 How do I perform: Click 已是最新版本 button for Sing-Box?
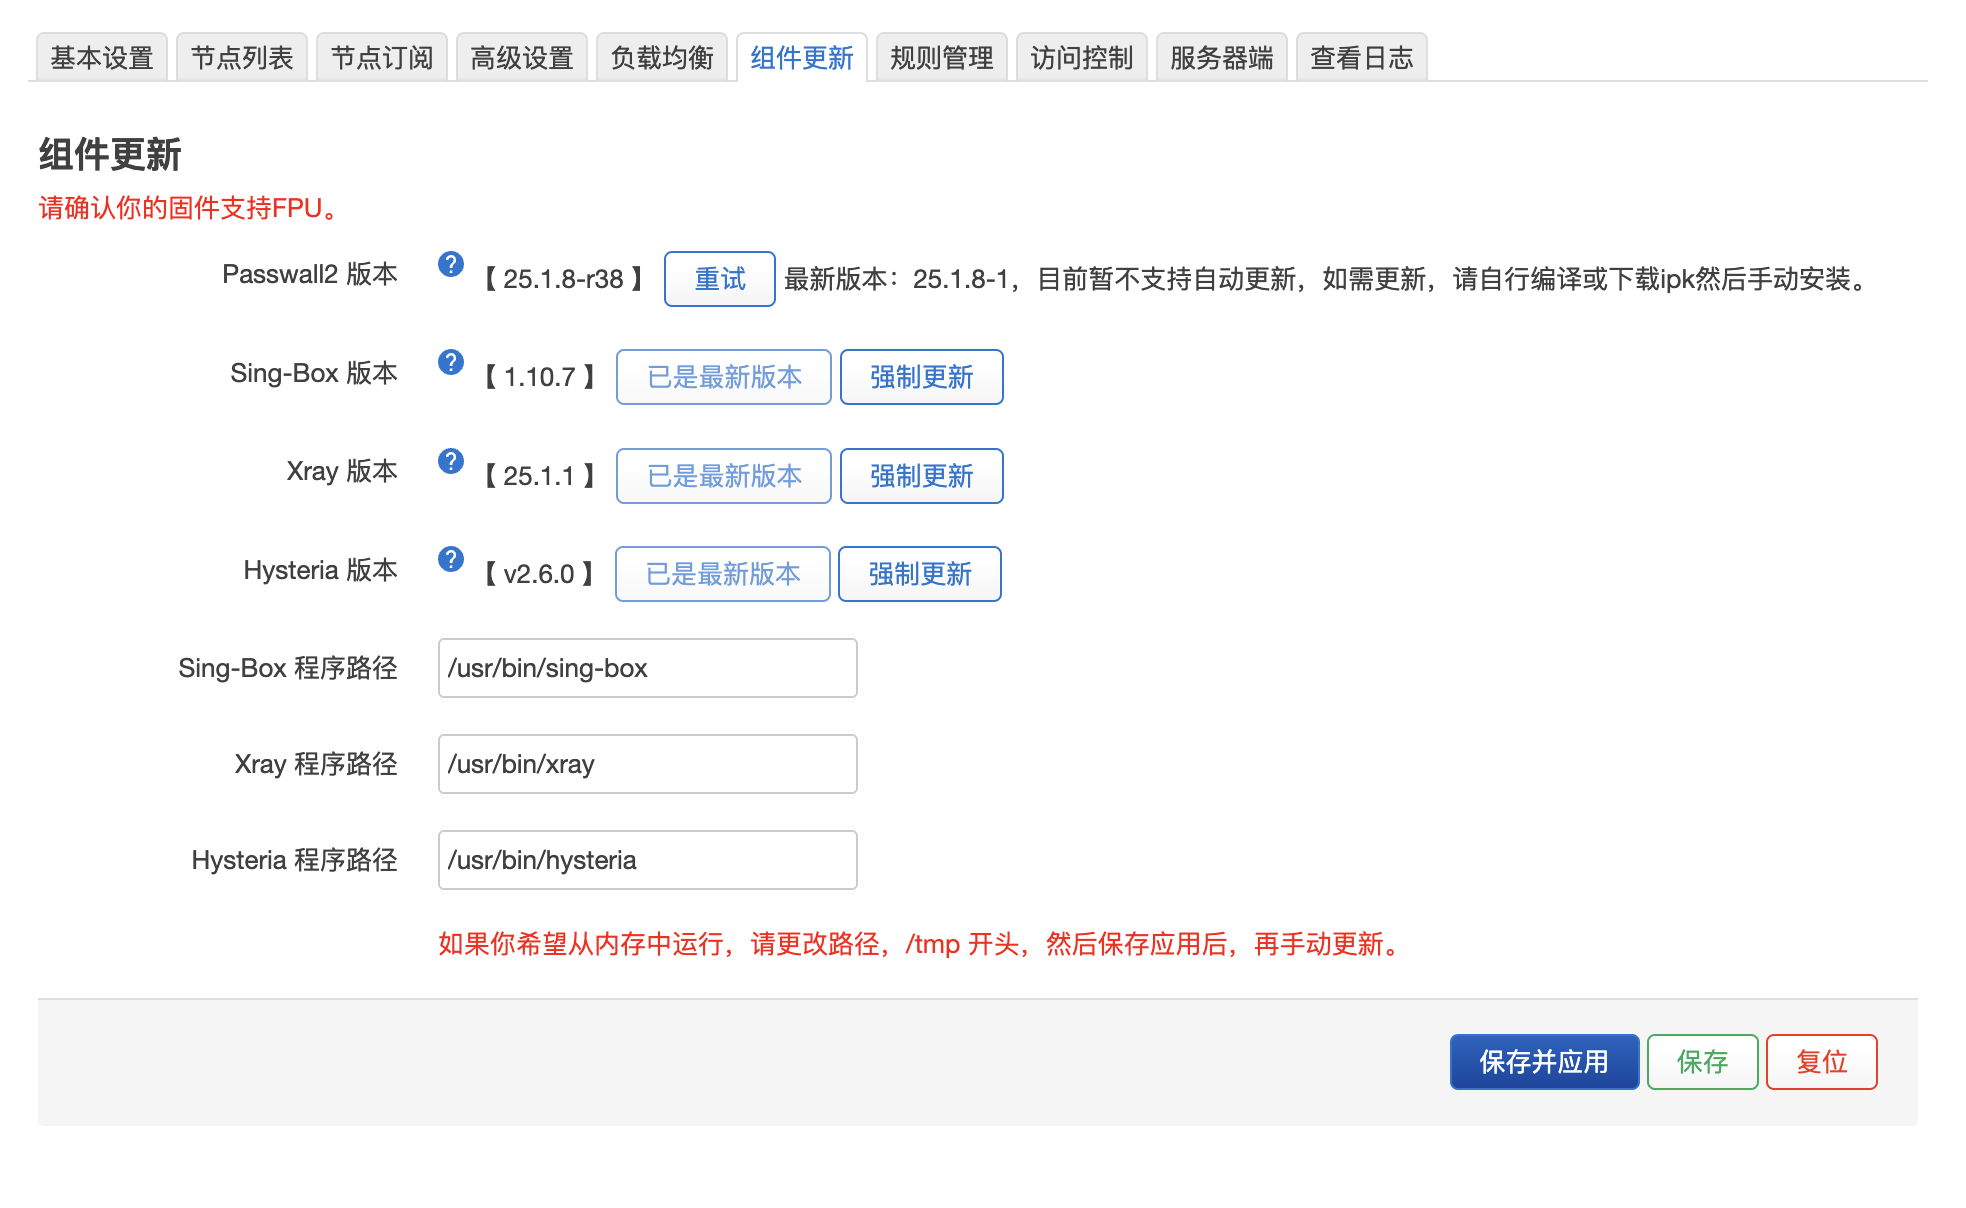pyautogui.click(x=724, y=377)
